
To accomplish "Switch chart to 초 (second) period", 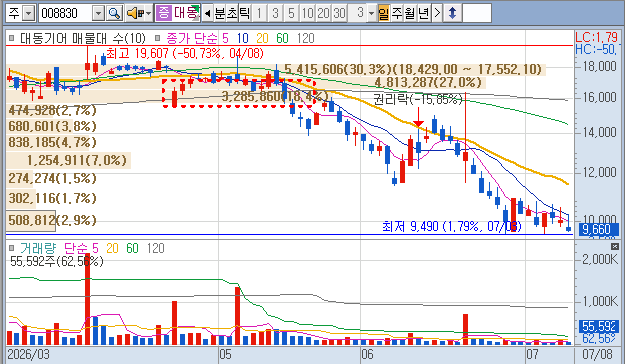I will (232, 13).
